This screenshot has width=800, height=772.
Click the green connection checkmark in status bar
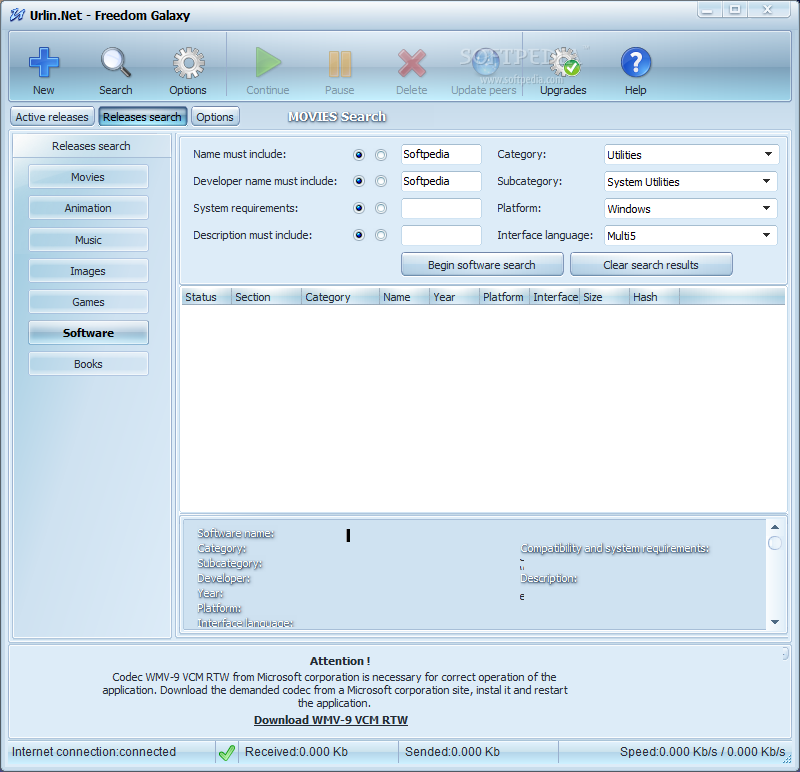227,752
